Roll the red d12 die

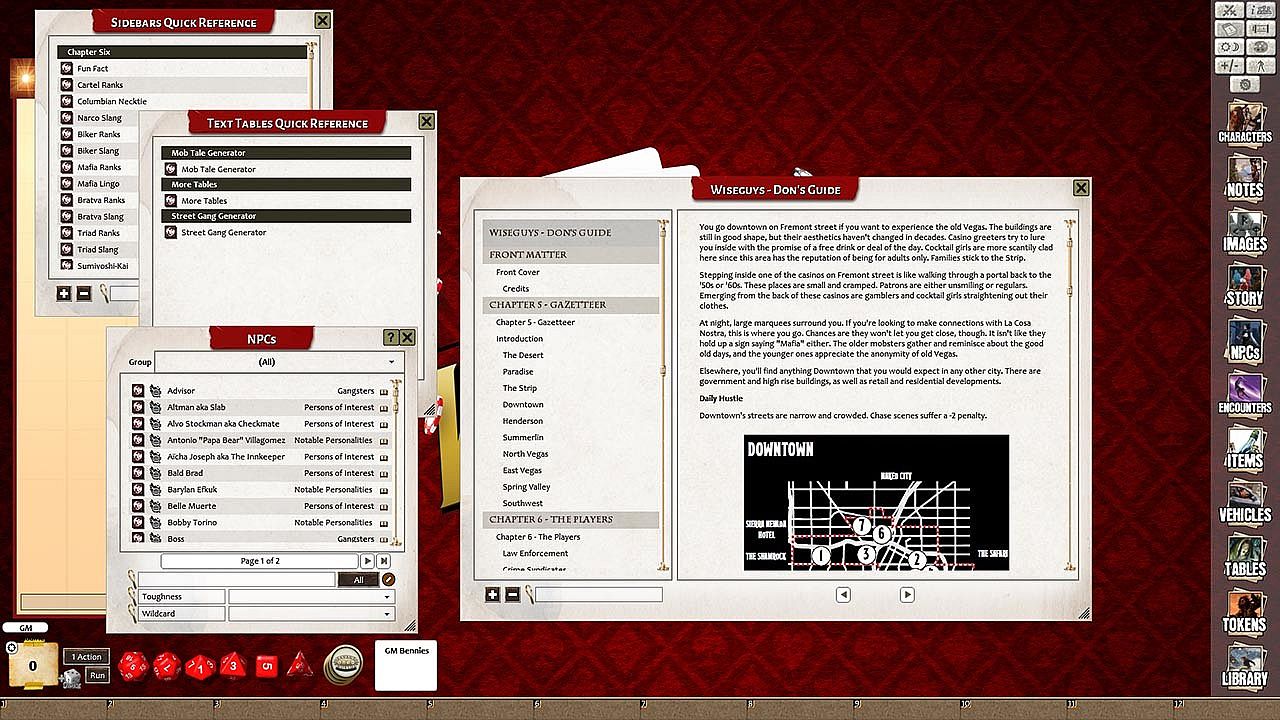[167, 665]
